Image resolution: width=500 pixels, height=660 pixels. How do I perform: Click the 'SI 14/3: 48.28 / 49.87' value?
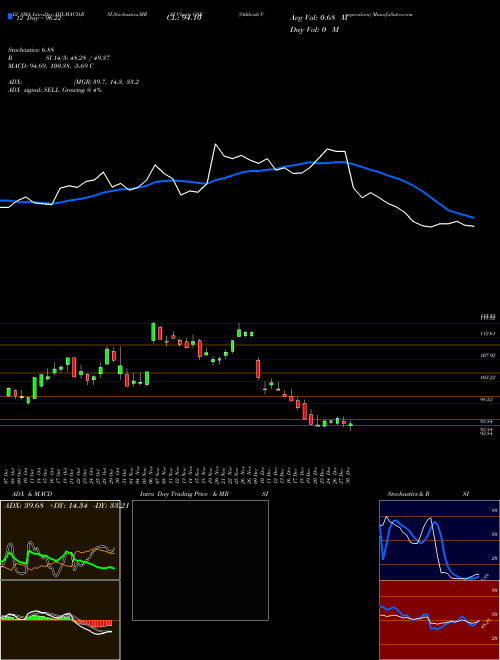pos(78,58)
